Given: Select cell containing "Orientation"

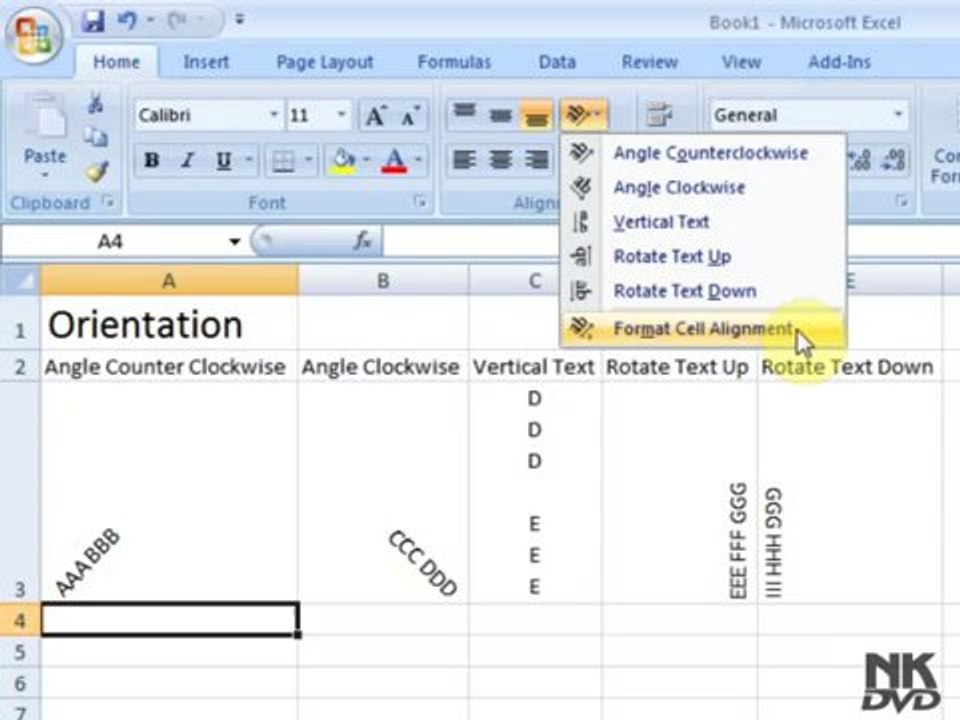Looking at the screenshot, I should click(x=169, y=324).
